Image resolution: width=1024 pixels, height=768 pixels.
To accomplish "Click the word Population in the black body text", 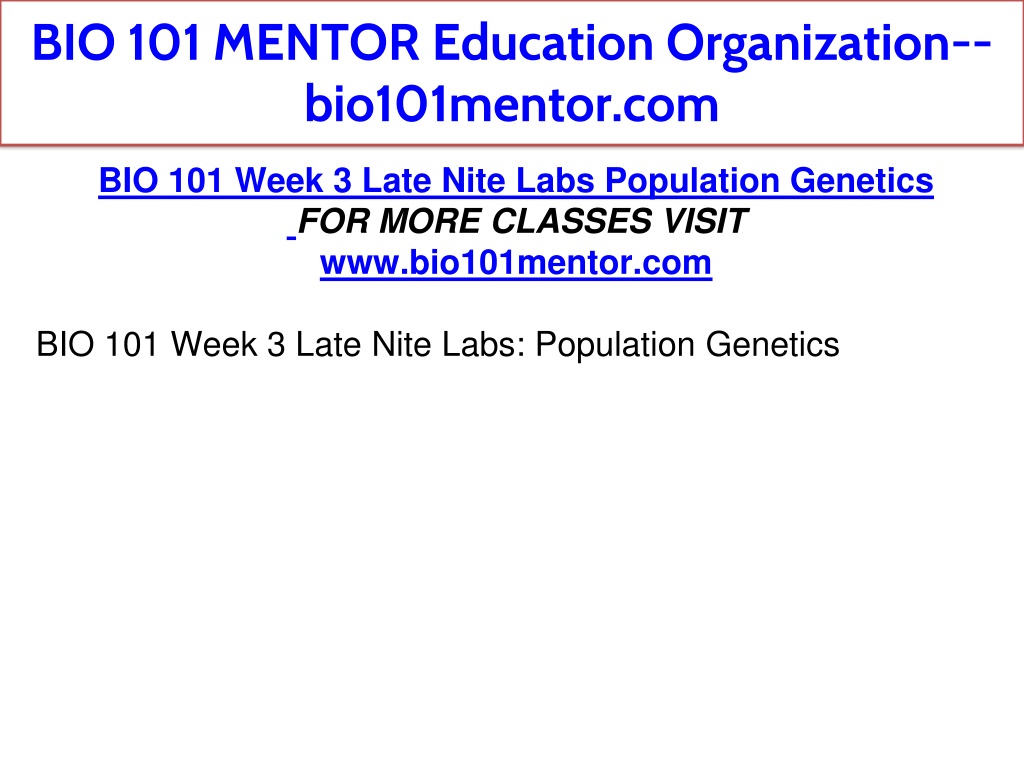I will pos(615,345).
